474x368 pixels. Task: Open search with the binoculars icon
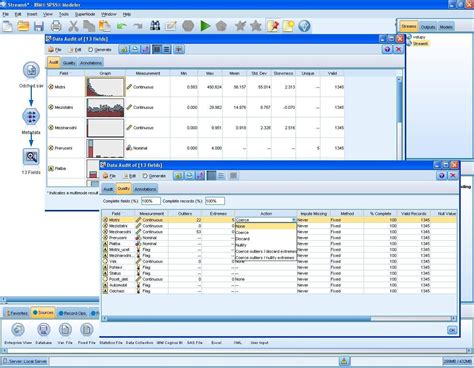pos(155,26)
